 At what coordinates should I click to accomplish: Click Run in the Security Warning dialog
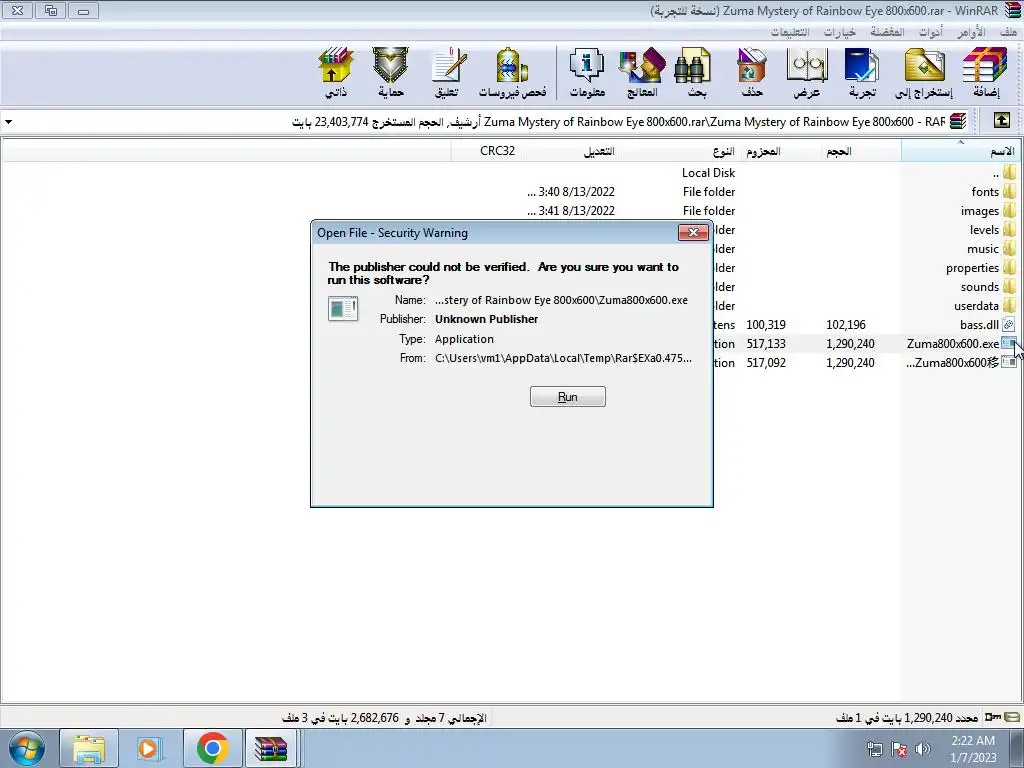tap(568, 396)
